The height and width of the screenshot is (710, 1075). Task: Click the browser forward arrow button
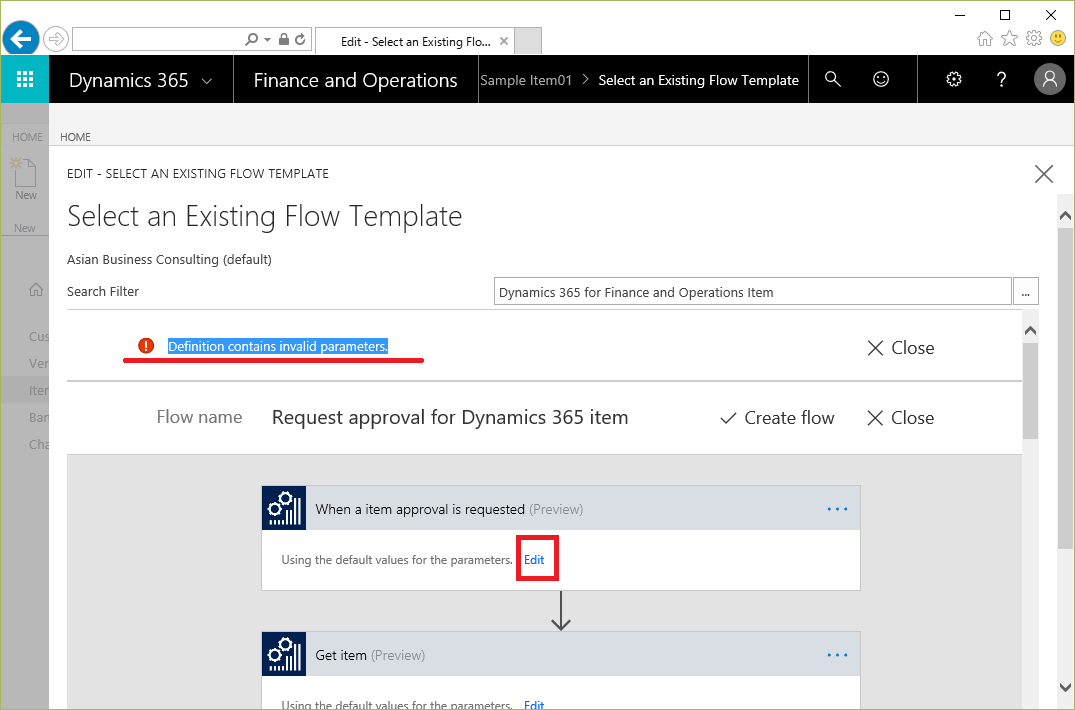pyautogui.click(x=56, y=39)
